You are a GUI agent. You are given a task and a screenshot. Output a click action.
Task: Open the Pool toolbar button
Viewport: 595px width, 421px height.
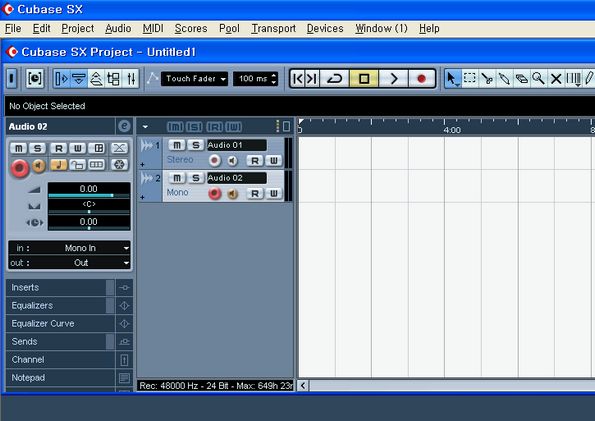[113, 79]
